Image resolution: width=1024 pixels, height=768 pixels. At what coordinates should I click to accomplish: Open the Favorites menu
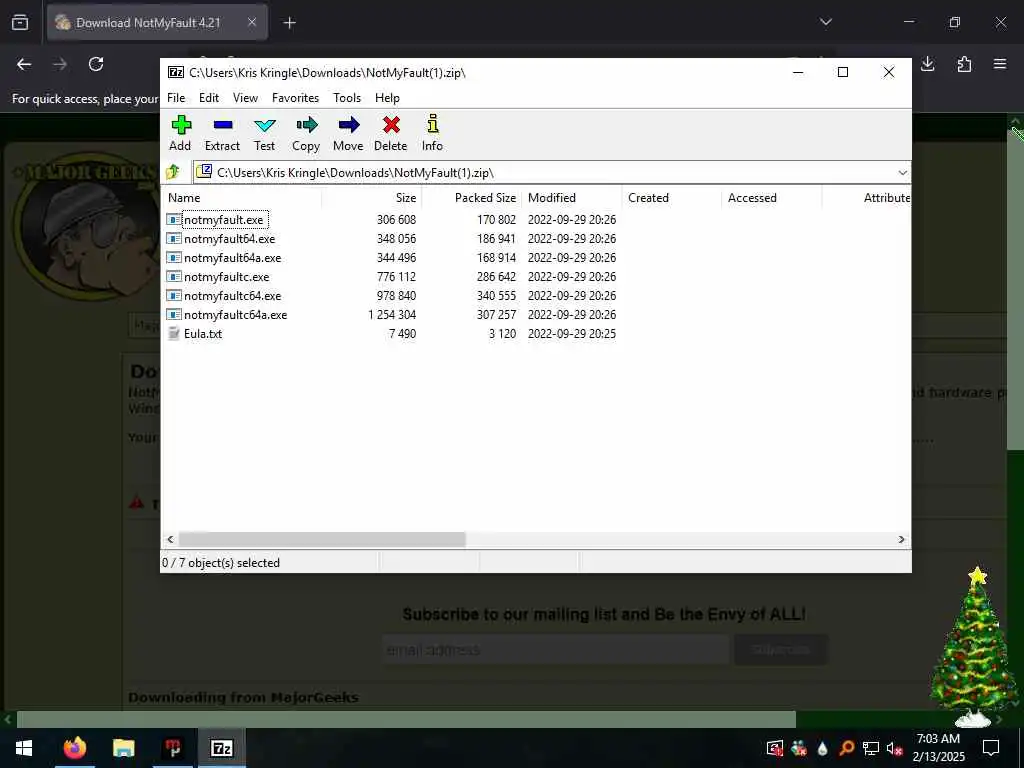[295, 97]
